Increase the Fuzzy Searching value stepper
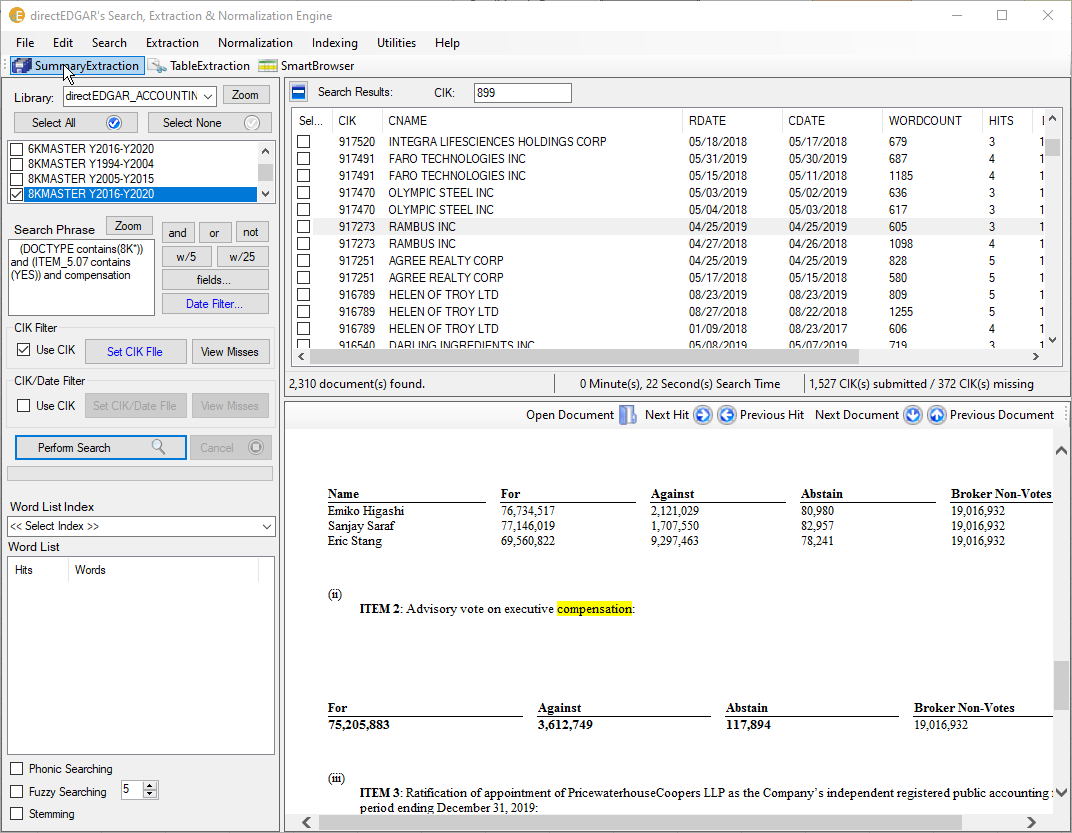 [x=148, y=785]
